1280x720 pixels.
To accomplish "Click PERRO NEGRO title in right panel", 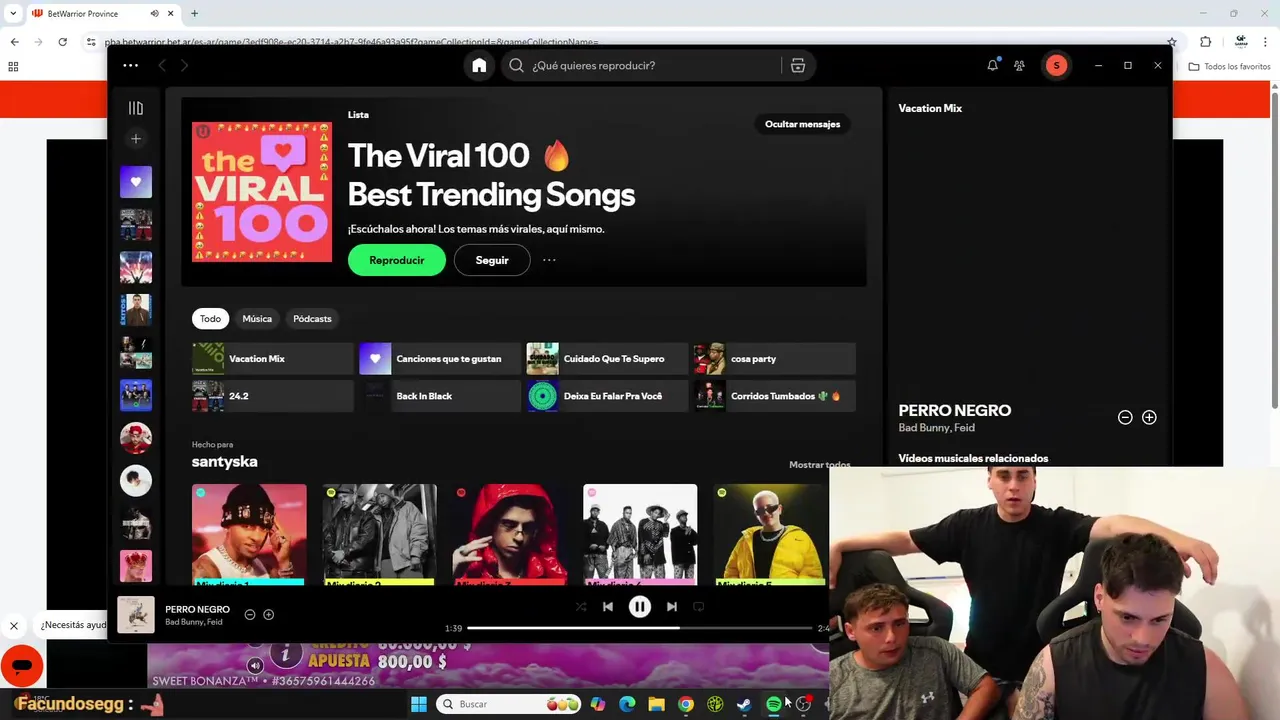I will pos(954,410).
